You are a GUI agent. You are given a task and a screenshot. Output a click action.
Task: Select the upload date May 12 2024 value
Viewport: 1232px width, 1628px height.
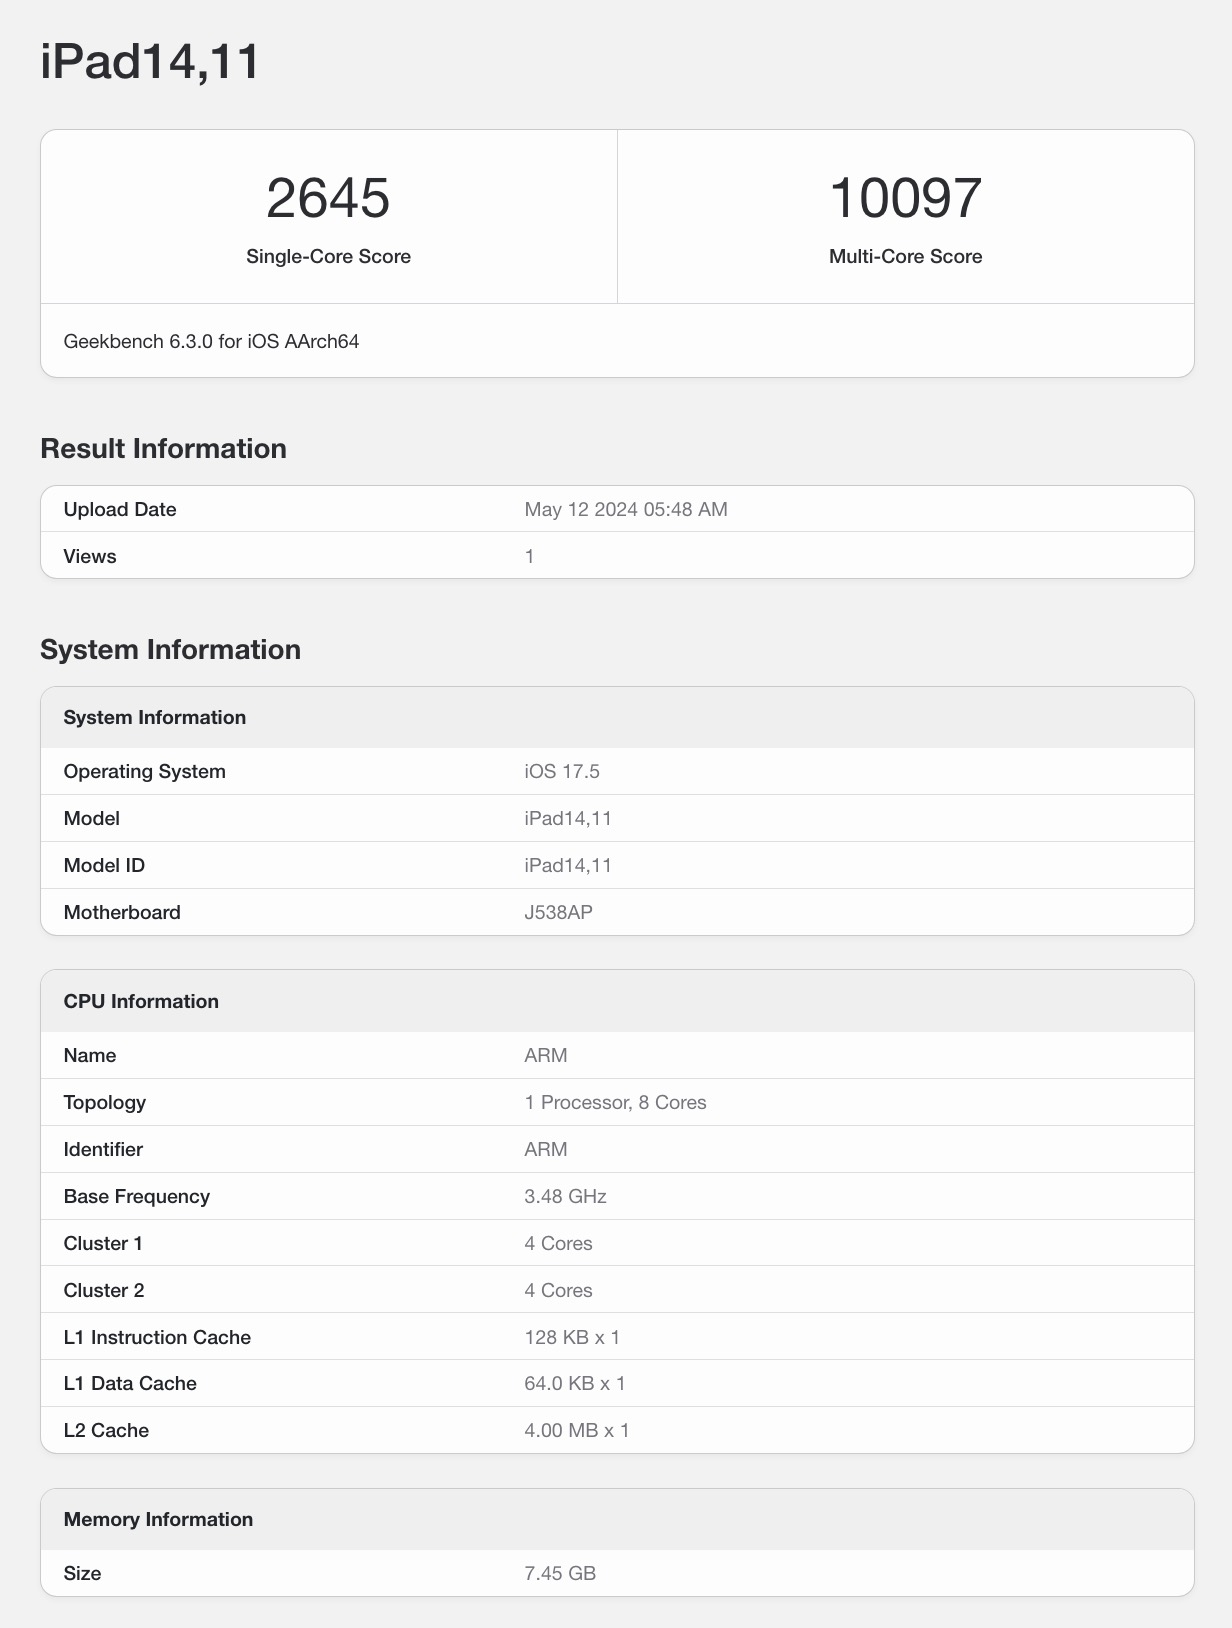(x=625, y=510)
